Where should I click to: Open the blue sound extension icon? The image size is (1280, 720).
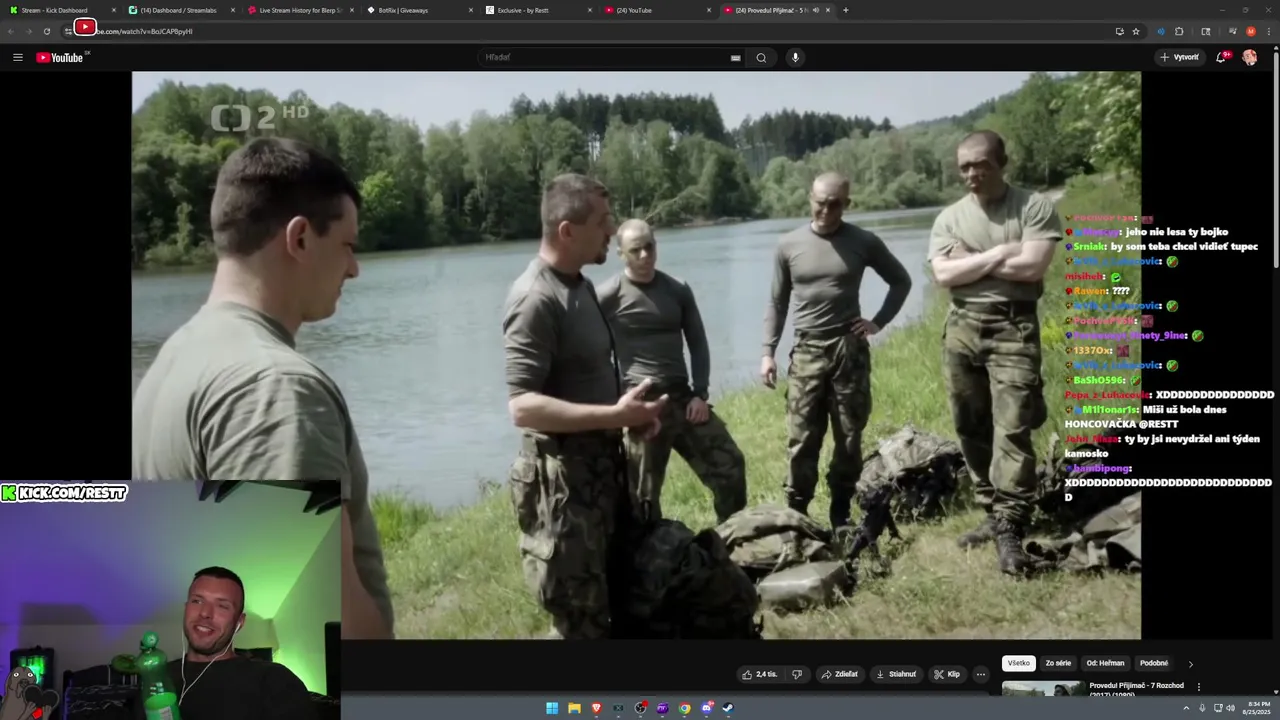[1161, 31]
